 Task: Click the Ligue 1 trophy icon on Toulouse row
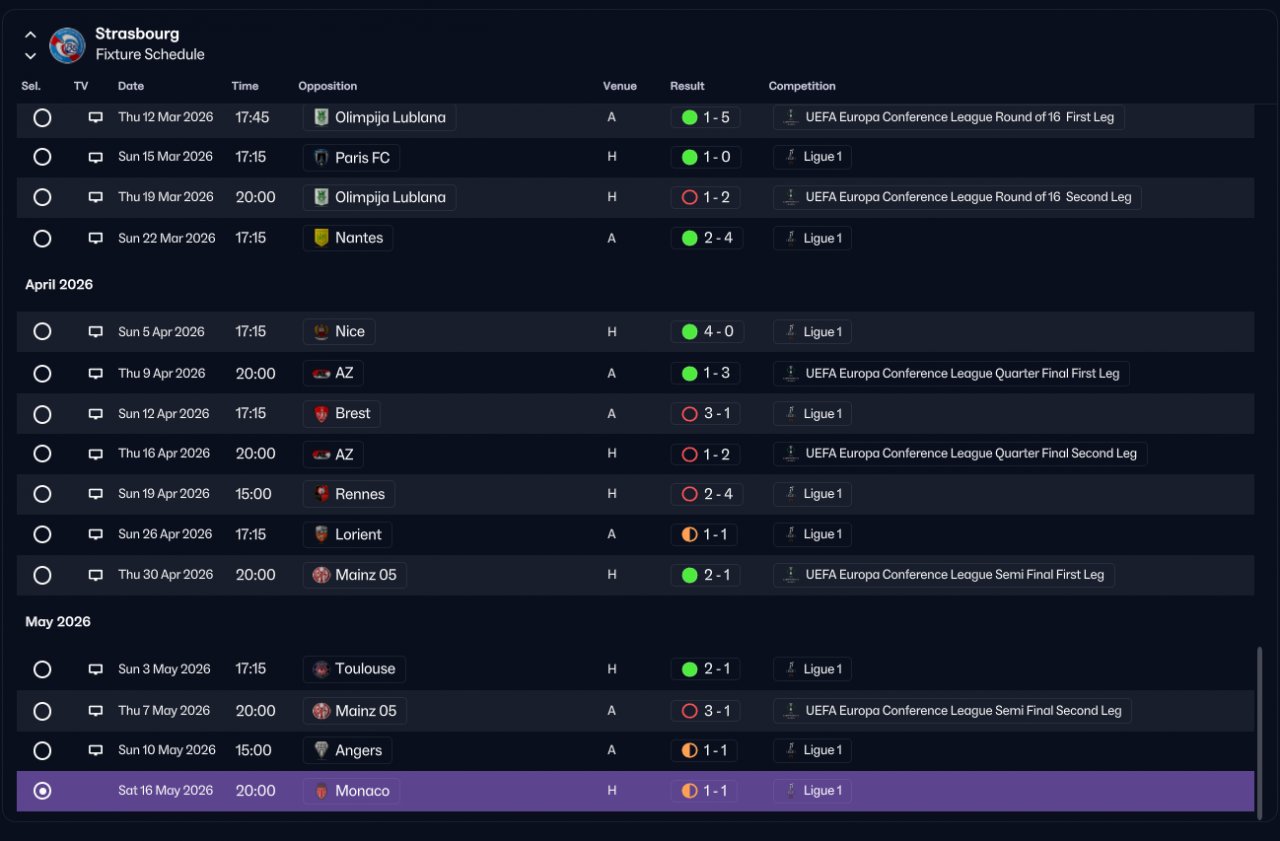point(790,669)
